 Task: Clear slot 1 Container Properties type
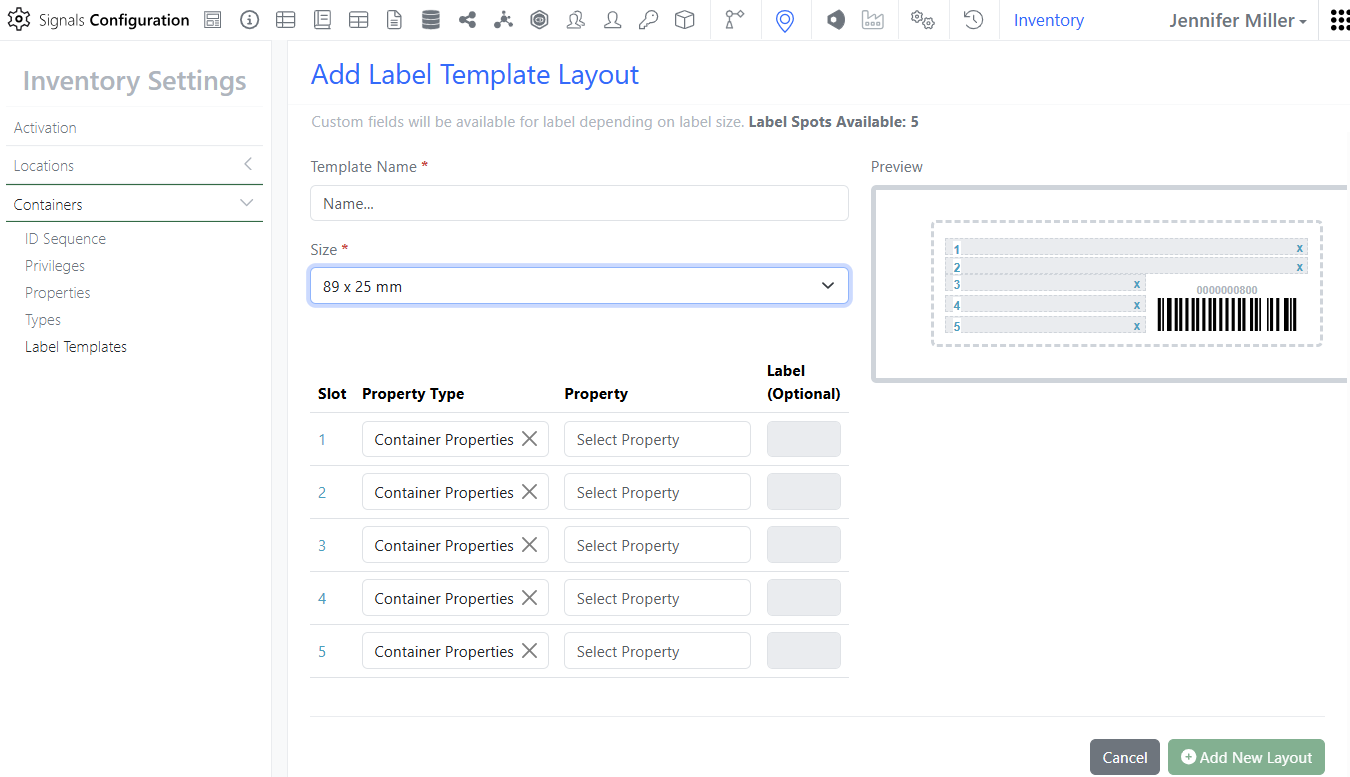pos(530,439)
